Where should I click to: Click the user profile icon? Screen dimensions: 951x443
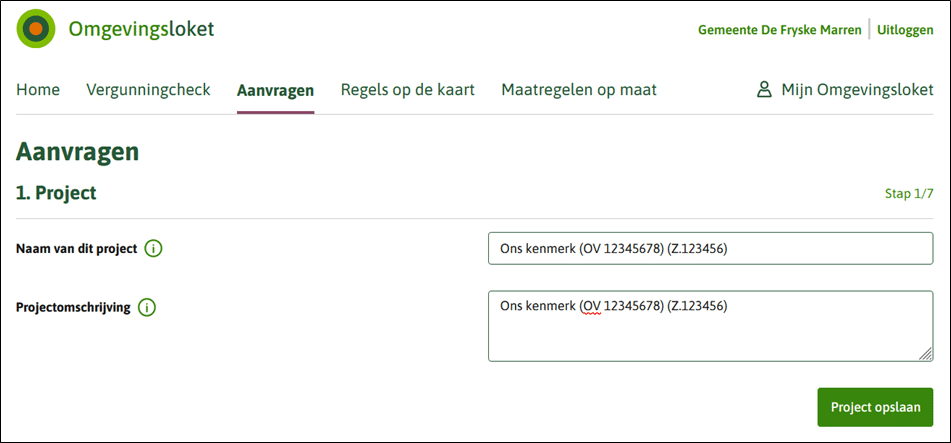click(x=764, y=90)
